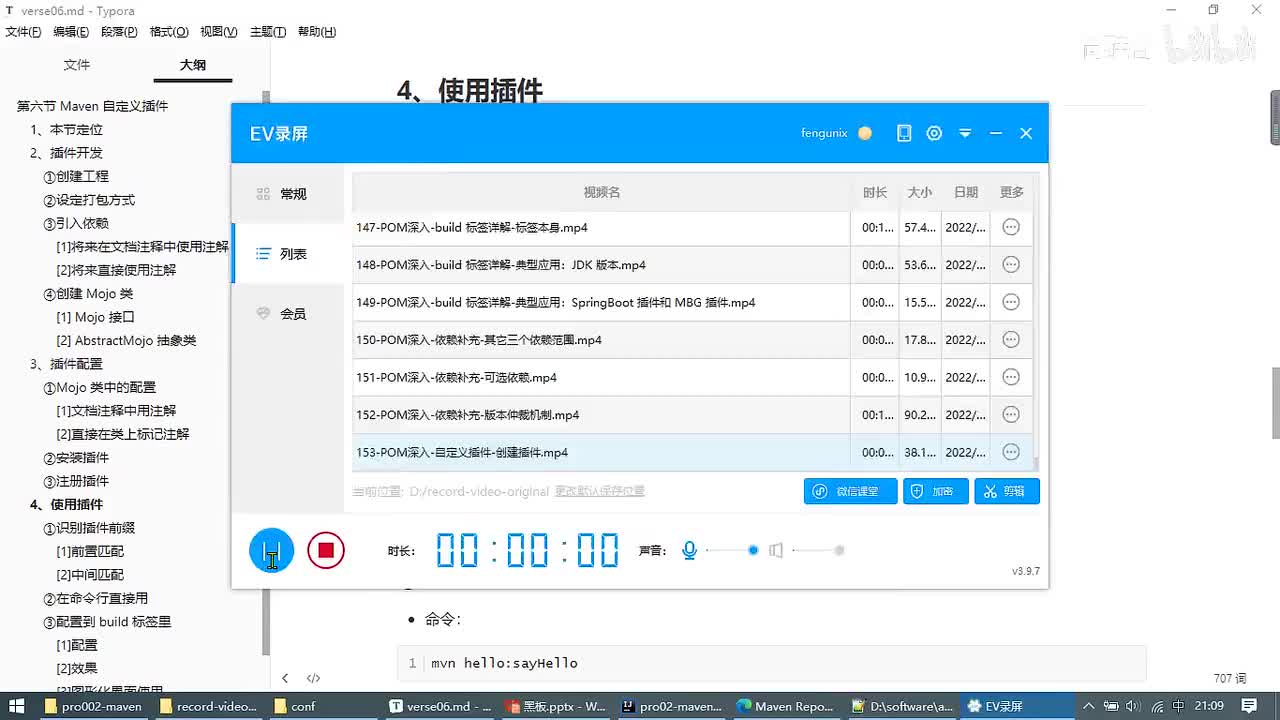Adjust the microphone volume slider

732,550
